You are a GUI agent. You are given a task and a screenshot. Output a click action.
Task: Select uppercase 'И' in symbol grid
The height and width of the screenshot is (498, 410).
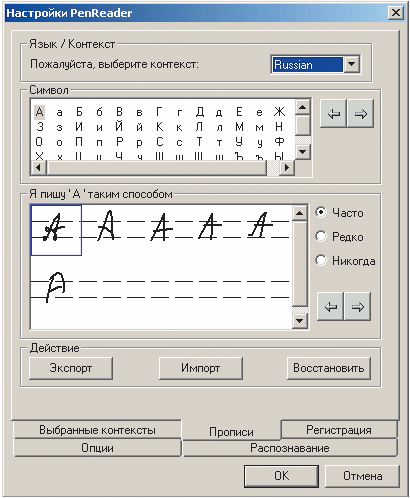(79, 127)
